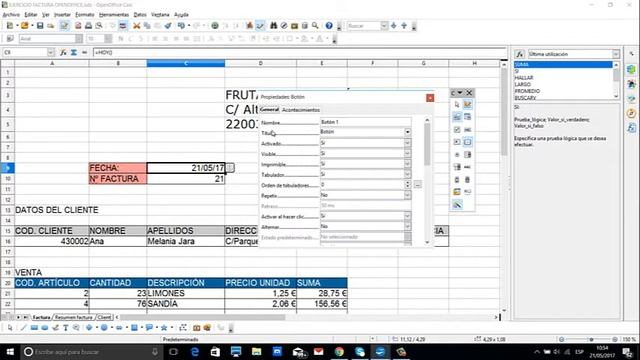This screenshot has height=360, width=640.
Task: Close the Propiedades: Botón dialog
Action: tap(430, 98)
